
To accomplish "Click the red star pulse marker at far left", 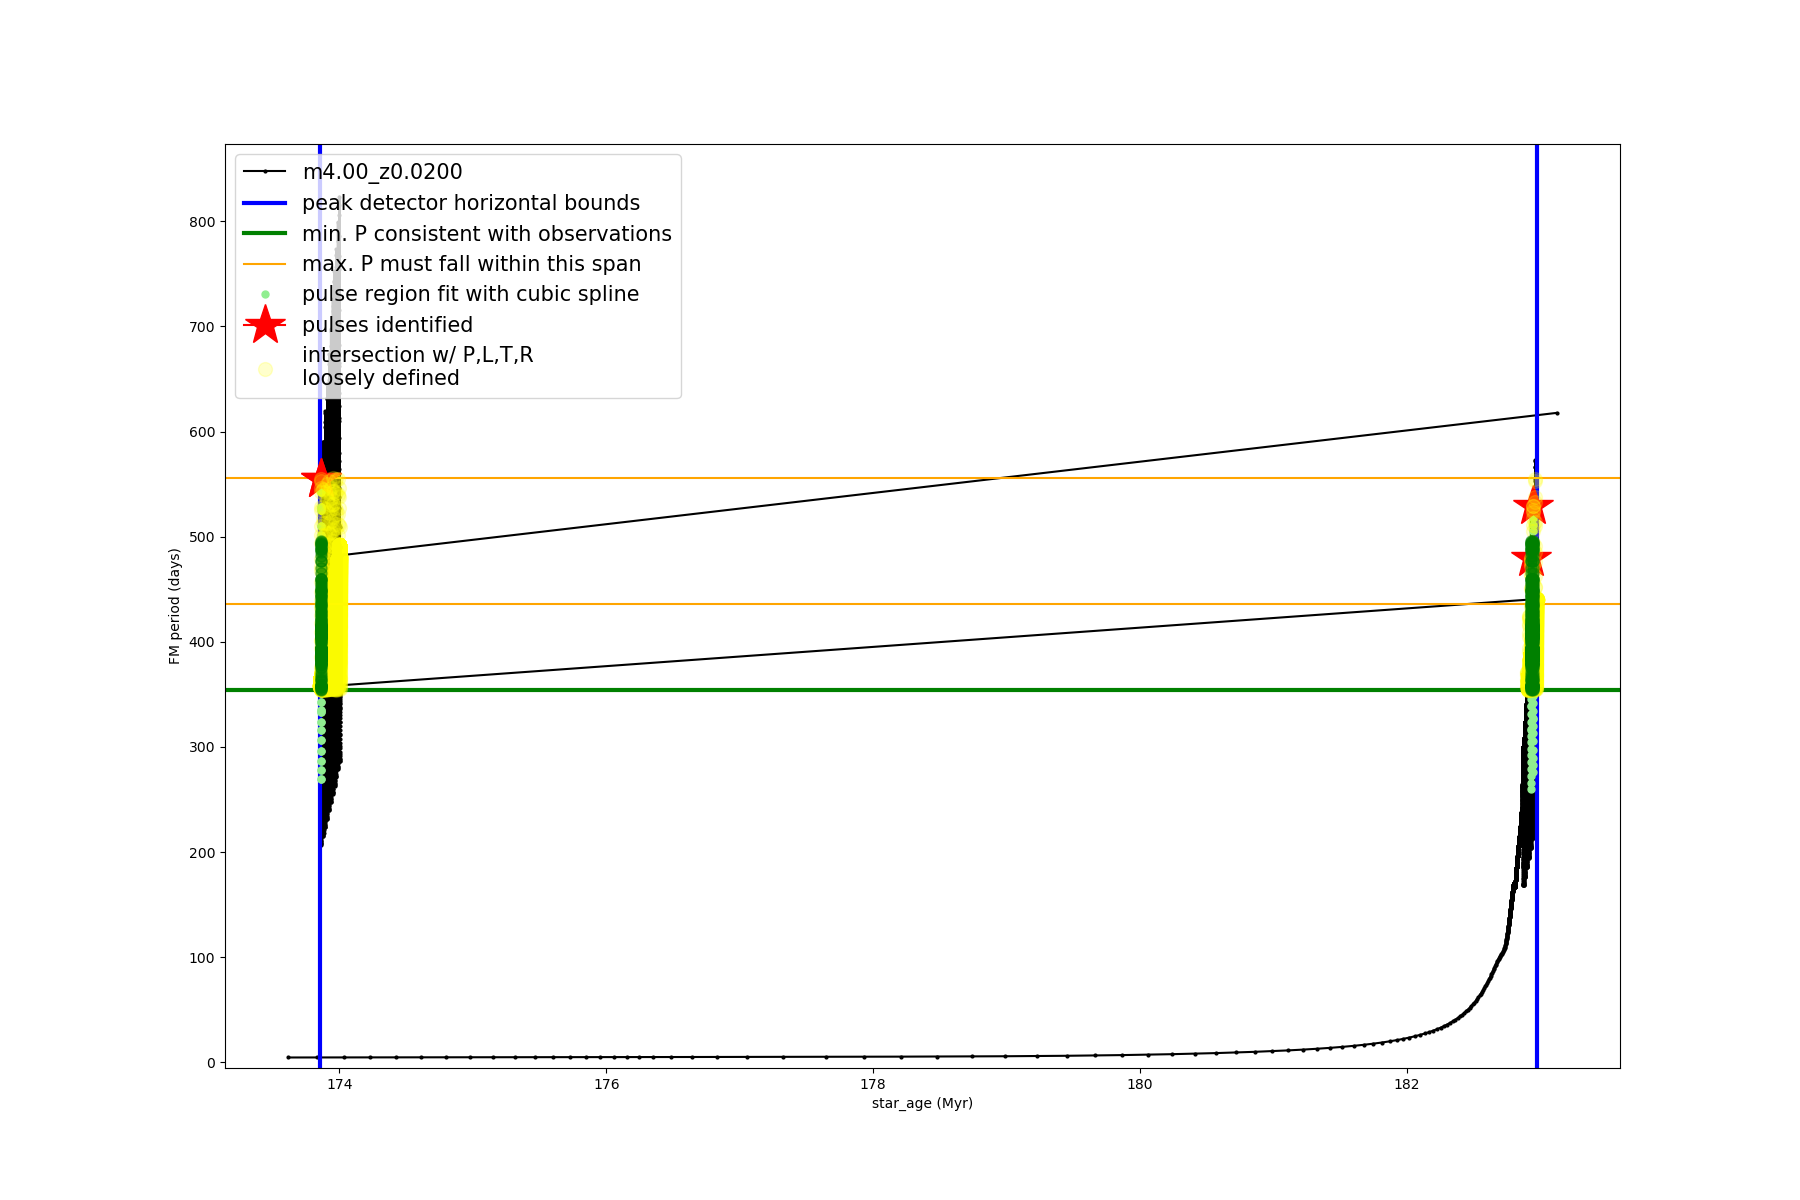I will pyautogui.click(x=320, y=478).
